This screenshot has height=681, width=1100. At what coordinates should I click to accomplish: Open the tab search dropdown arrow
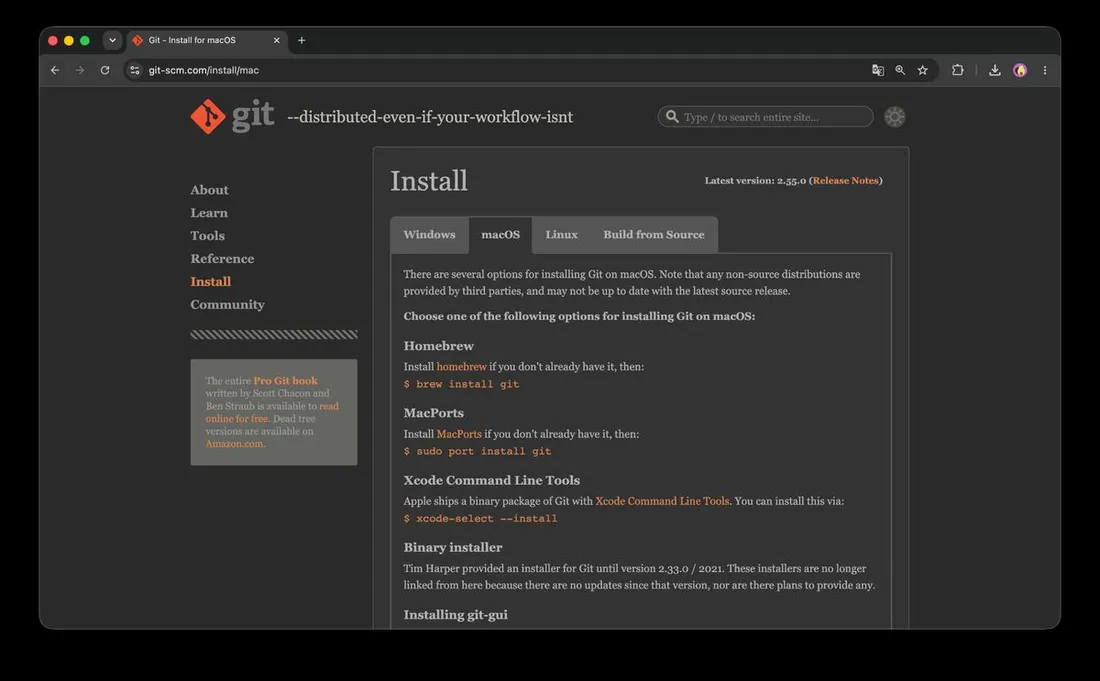(112, 40)
